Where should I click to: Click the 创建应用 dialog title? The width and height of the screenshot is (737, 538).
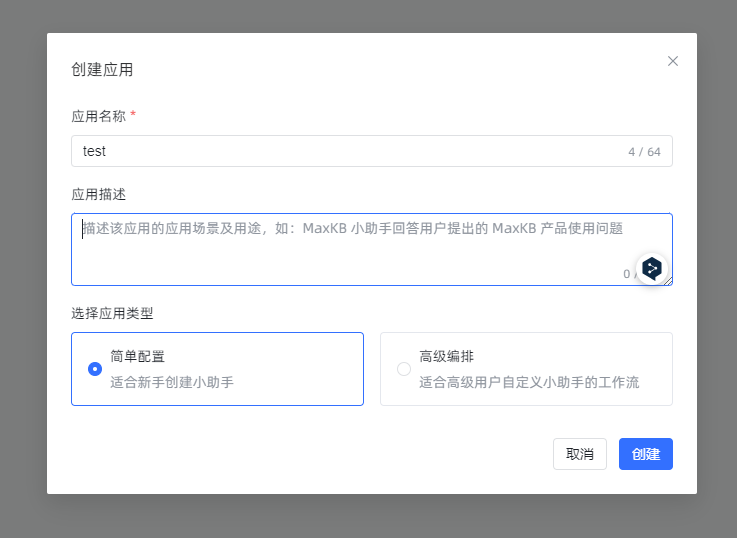pyautogui.click(x=102, y=70)
